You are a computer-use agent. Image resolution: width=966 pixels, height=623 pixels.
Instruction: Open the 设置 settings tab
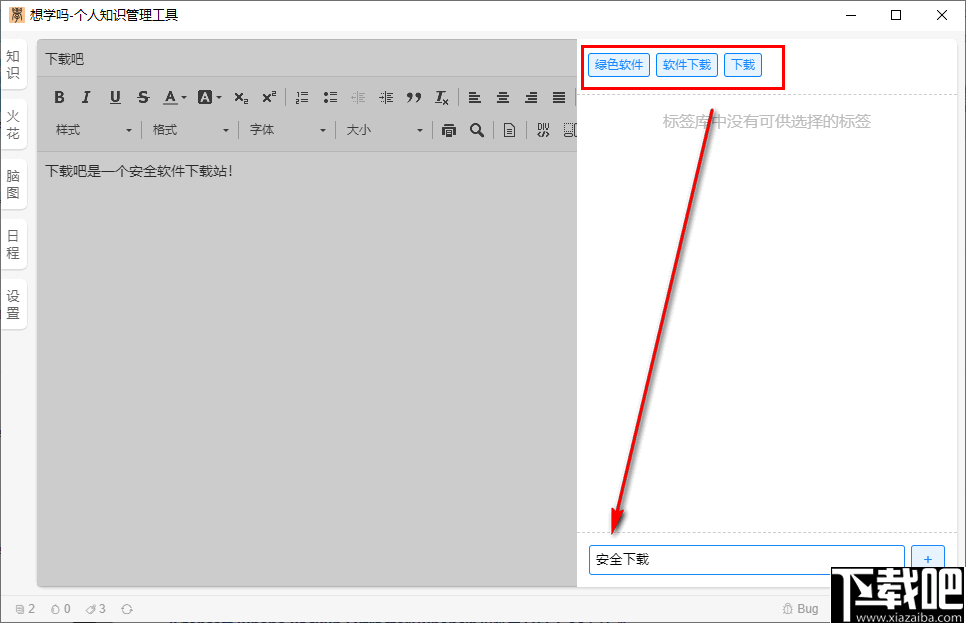pos(13,304)
